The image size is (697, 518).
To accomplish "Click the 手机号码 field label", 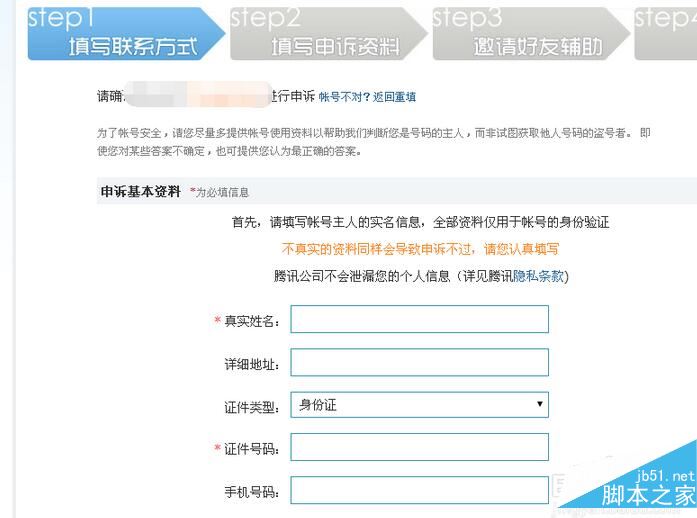I will point(252,492).
